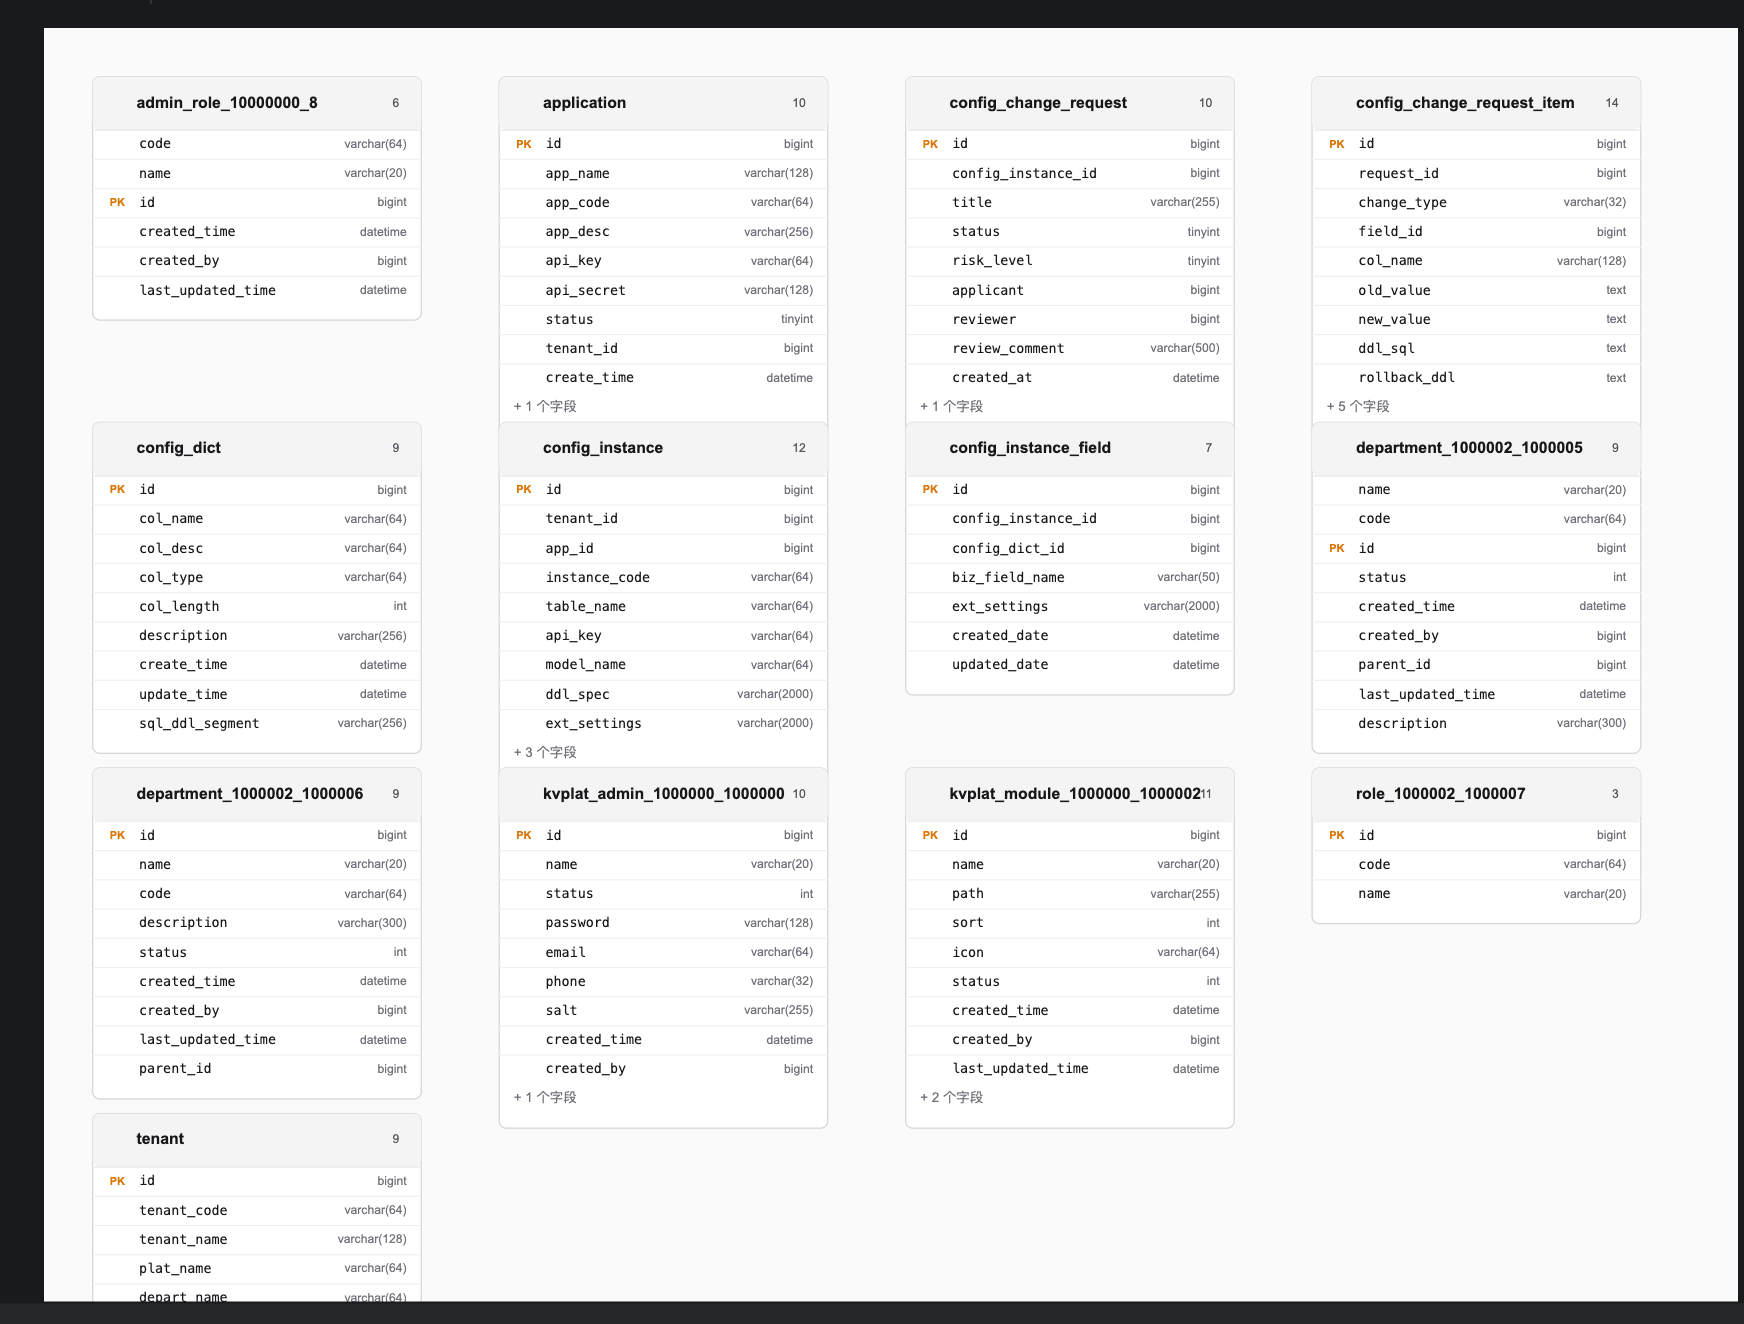Select sql_ddl_segment field in config_dict
This screenshot has height=1324, width=1744.
tap(257, 723)
